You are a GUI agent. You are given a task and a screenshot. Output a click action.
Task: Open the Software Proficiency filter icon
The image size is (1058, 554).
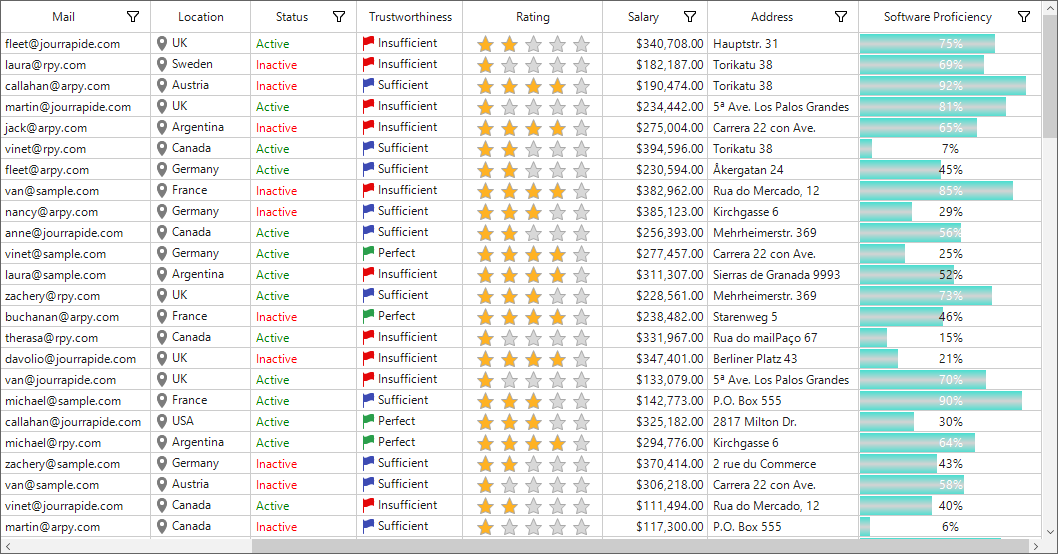tap(1024, 17)
